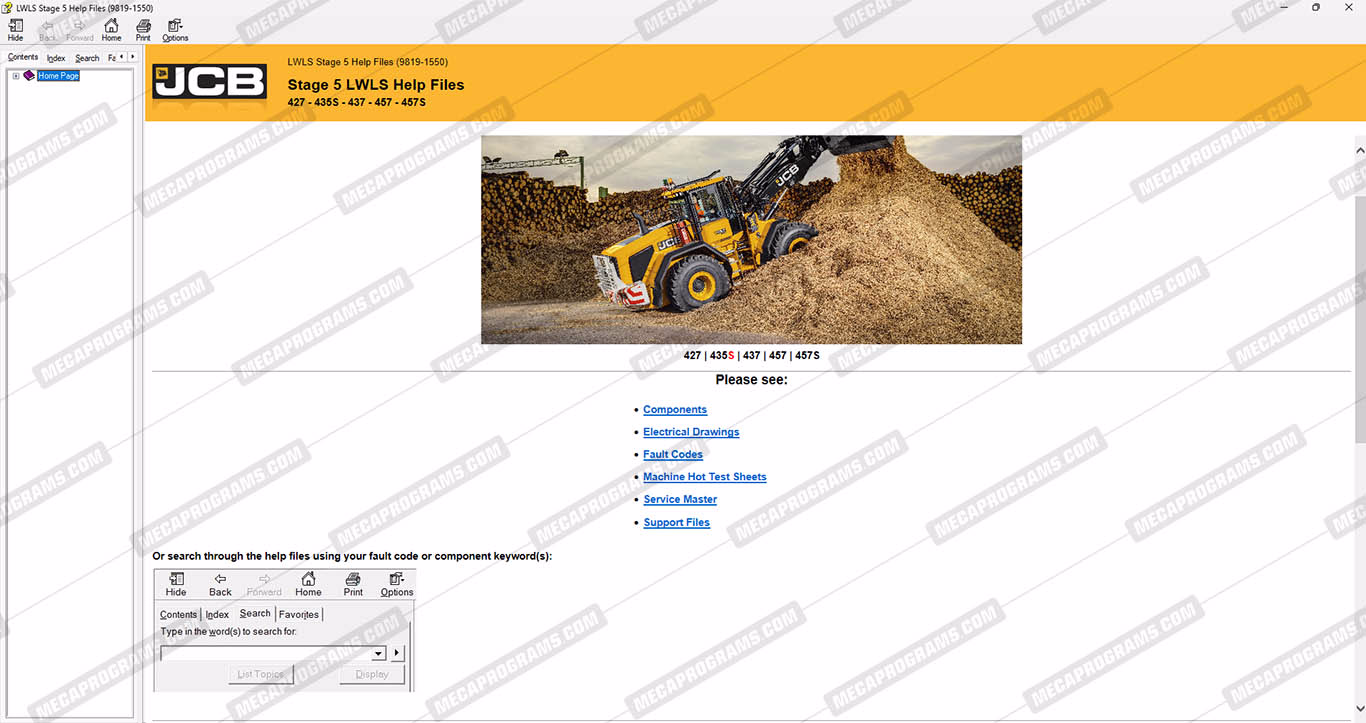Open the Components link
Screen dimensions: 1366x723
(x=675, y=410)
